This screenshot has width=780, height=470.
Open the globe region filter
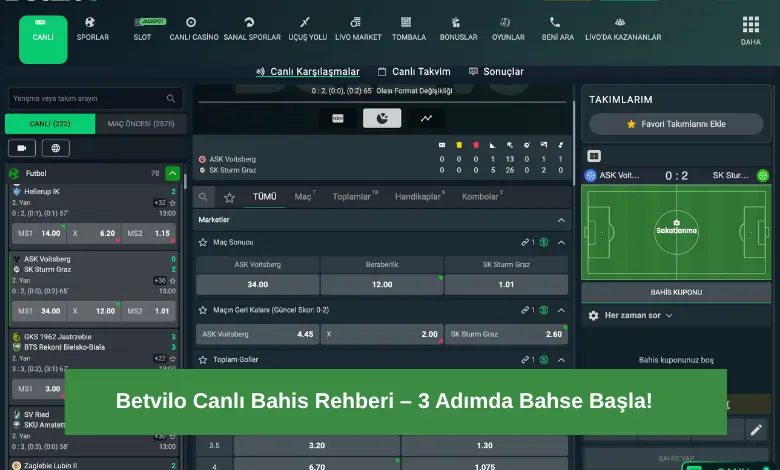[56, 148]
